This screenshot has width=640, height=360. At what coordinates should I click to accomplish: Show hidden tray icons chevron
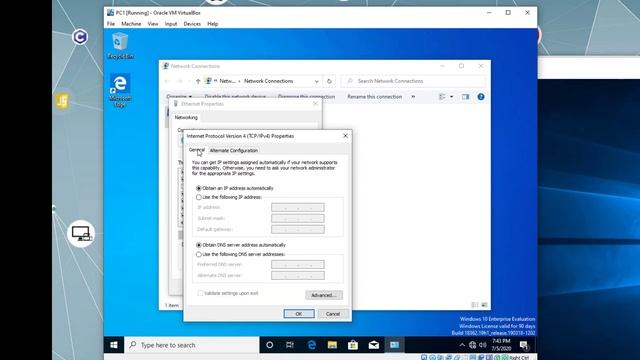(462, 345)
